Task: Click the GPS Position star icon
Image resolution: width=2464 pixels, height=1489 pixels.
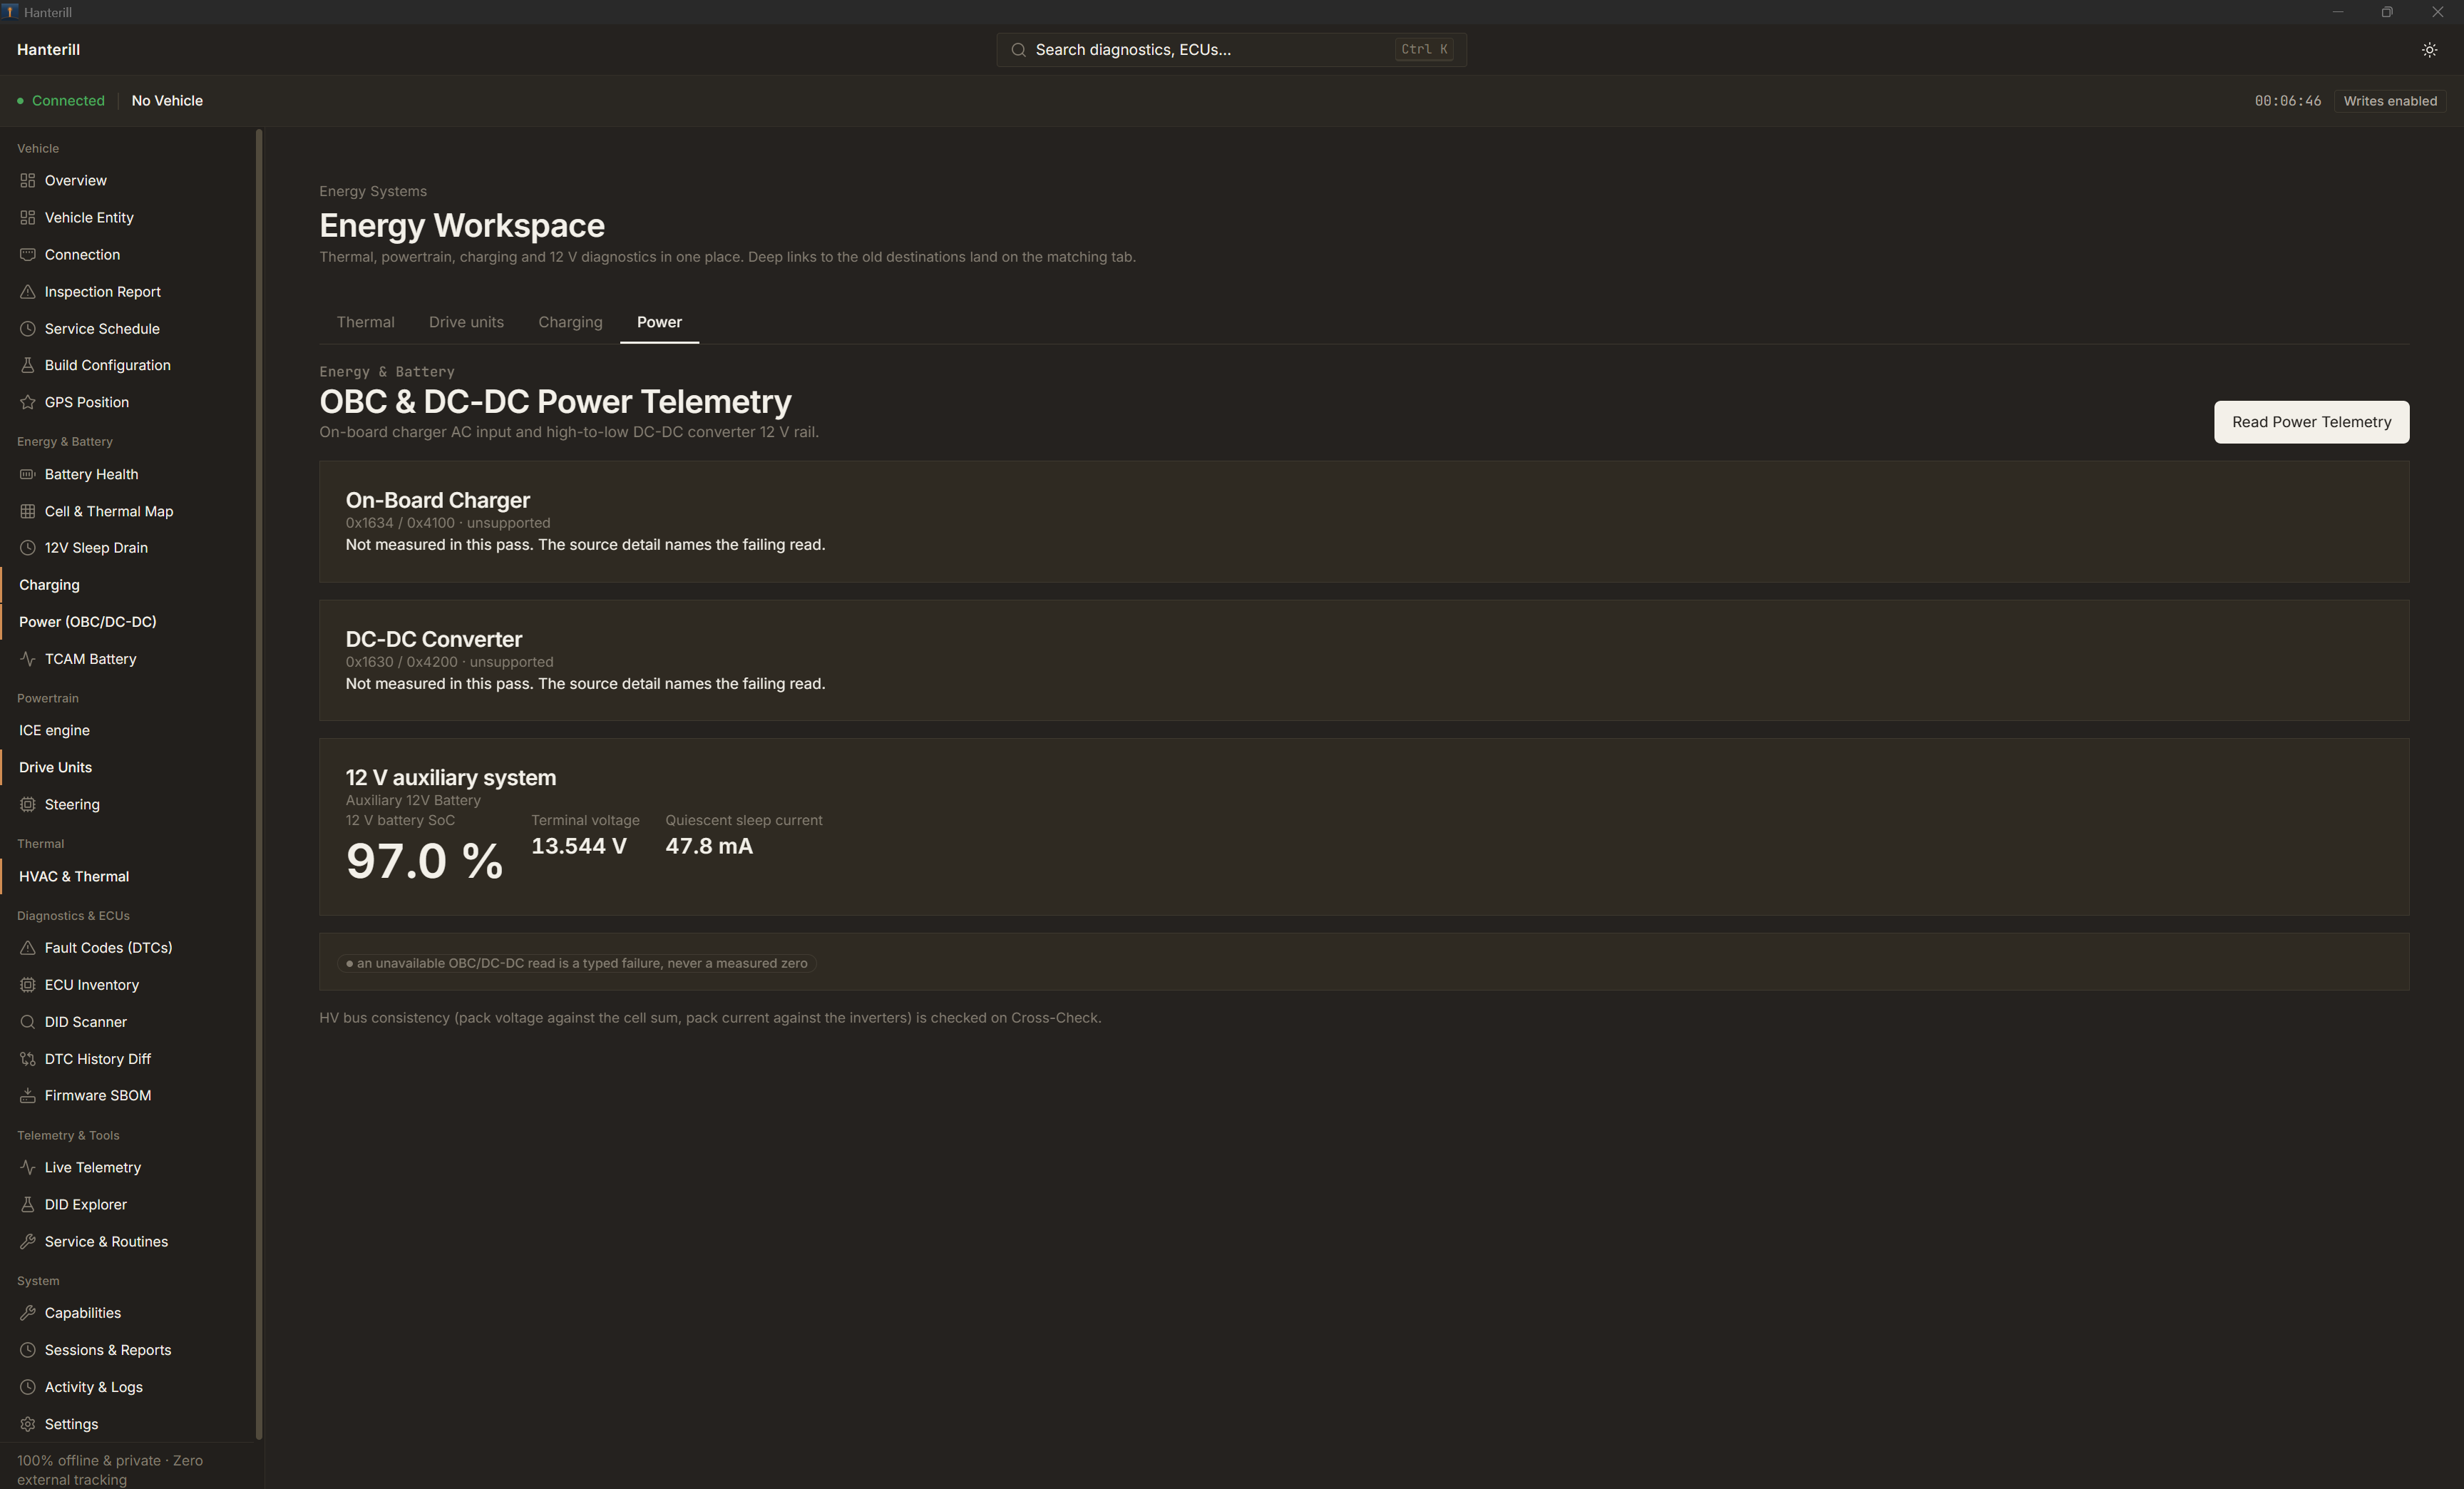Action: (27, 403)
